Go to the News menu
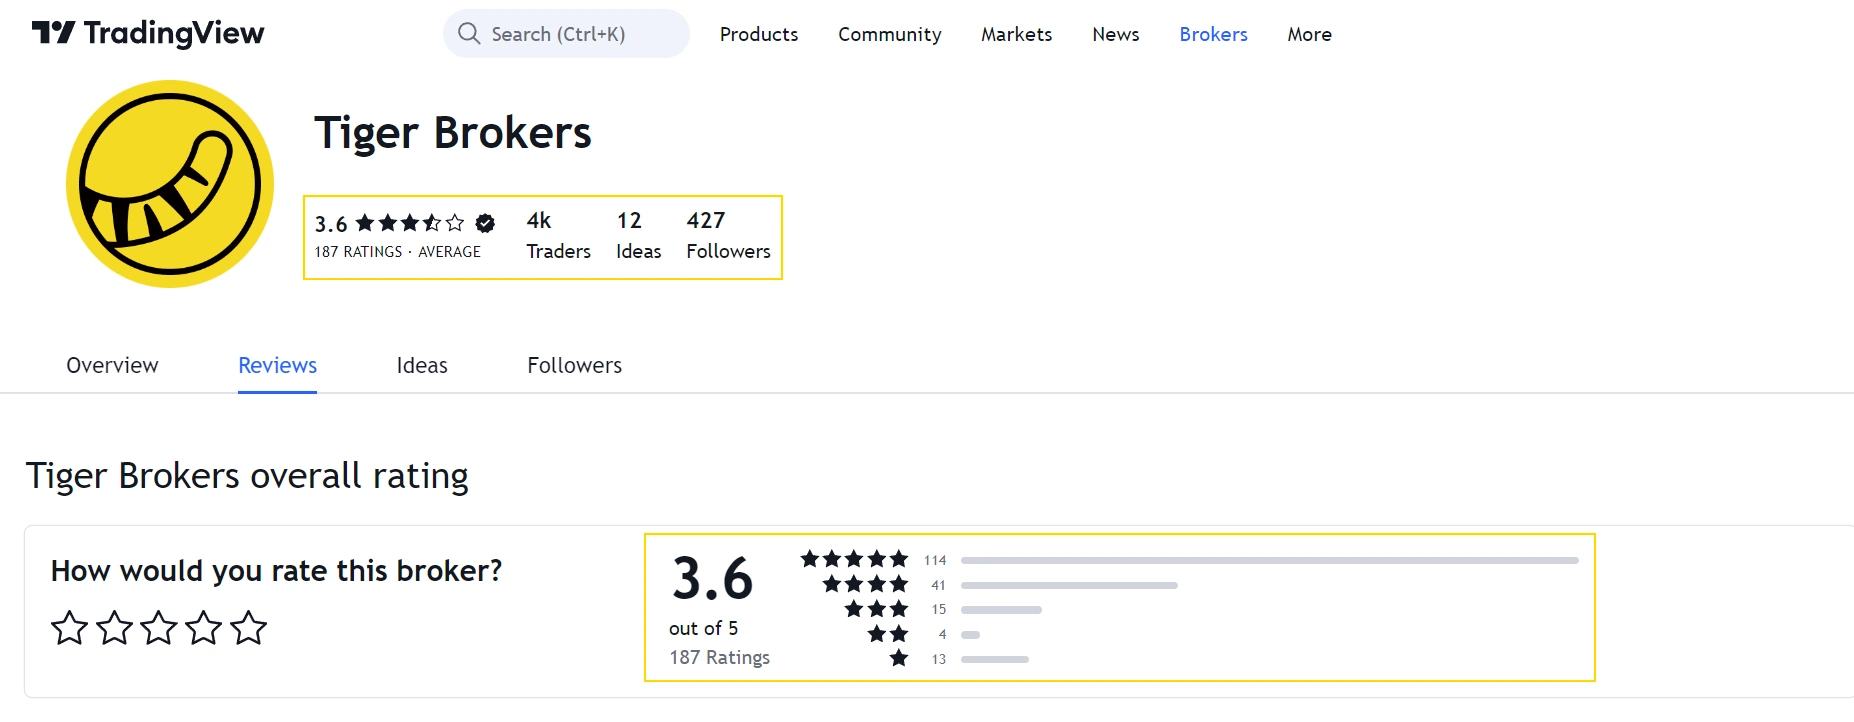The image size is (1854, 722). click(x=1116, y=34)
